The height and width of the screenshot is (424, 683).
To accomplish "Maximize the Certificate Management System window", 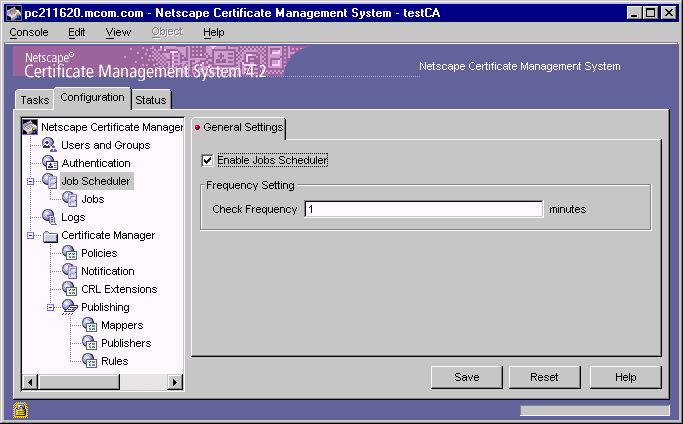I will click(x=650, y=13).
